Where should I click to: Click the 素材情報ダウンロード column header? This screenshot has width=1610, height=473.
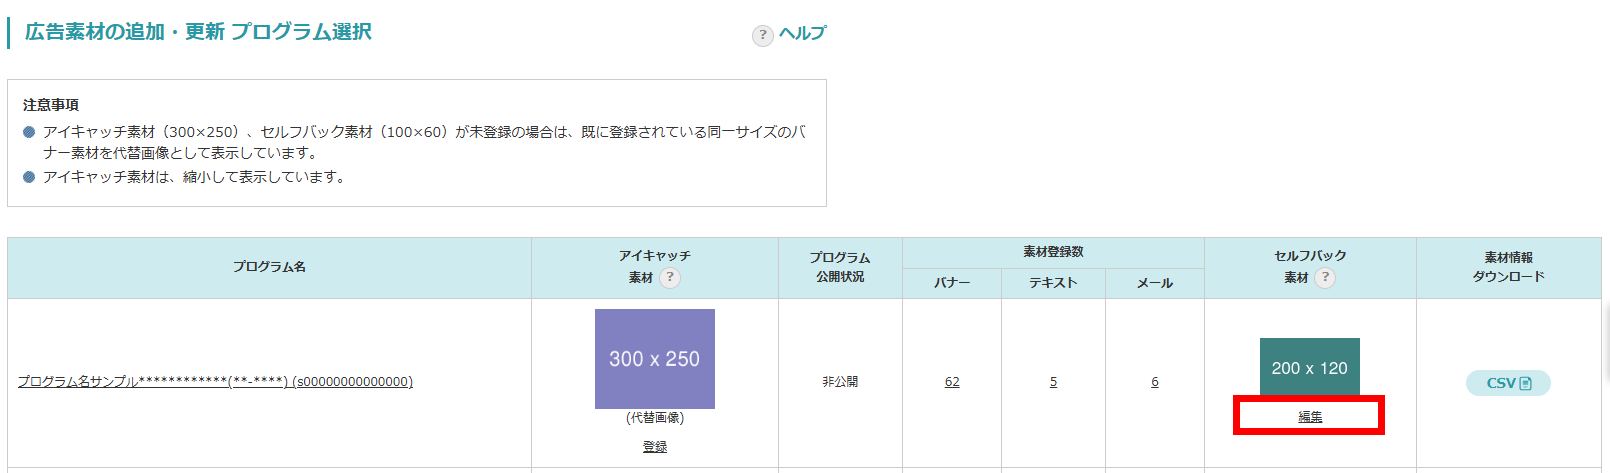pos(1508,267)
